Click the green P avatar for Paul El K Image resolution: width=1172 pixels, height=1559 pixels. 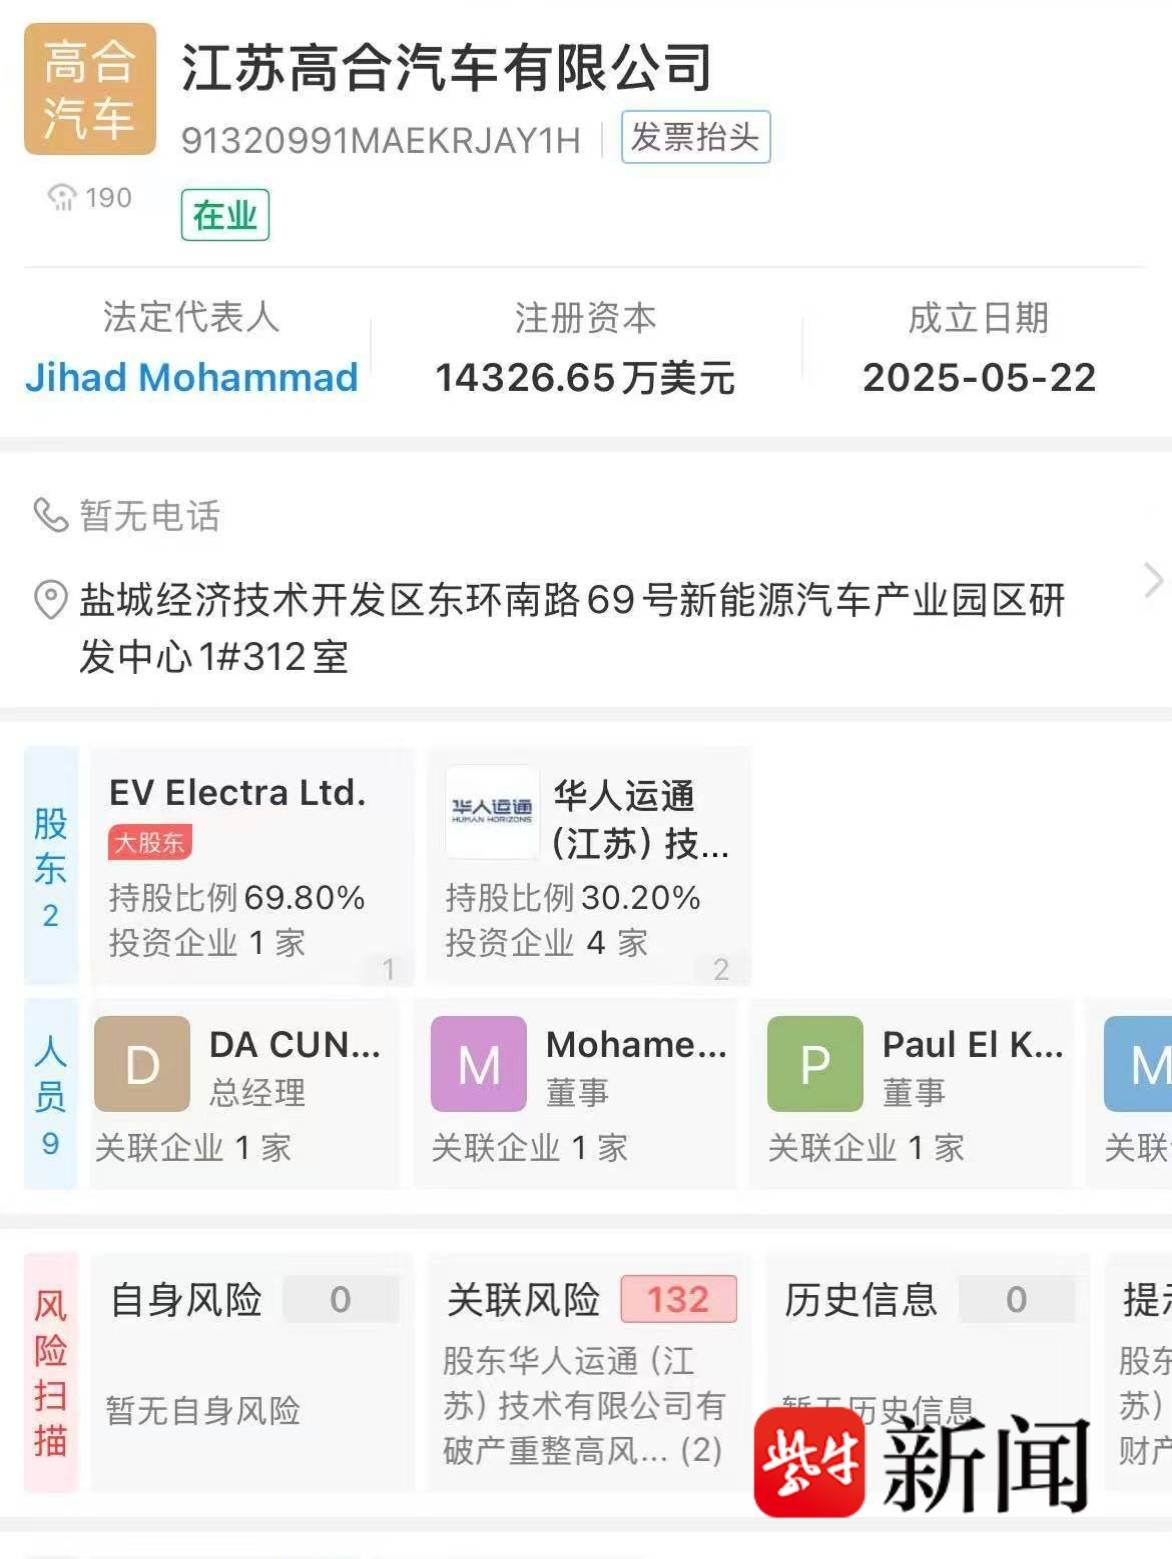click(815, 1064)
